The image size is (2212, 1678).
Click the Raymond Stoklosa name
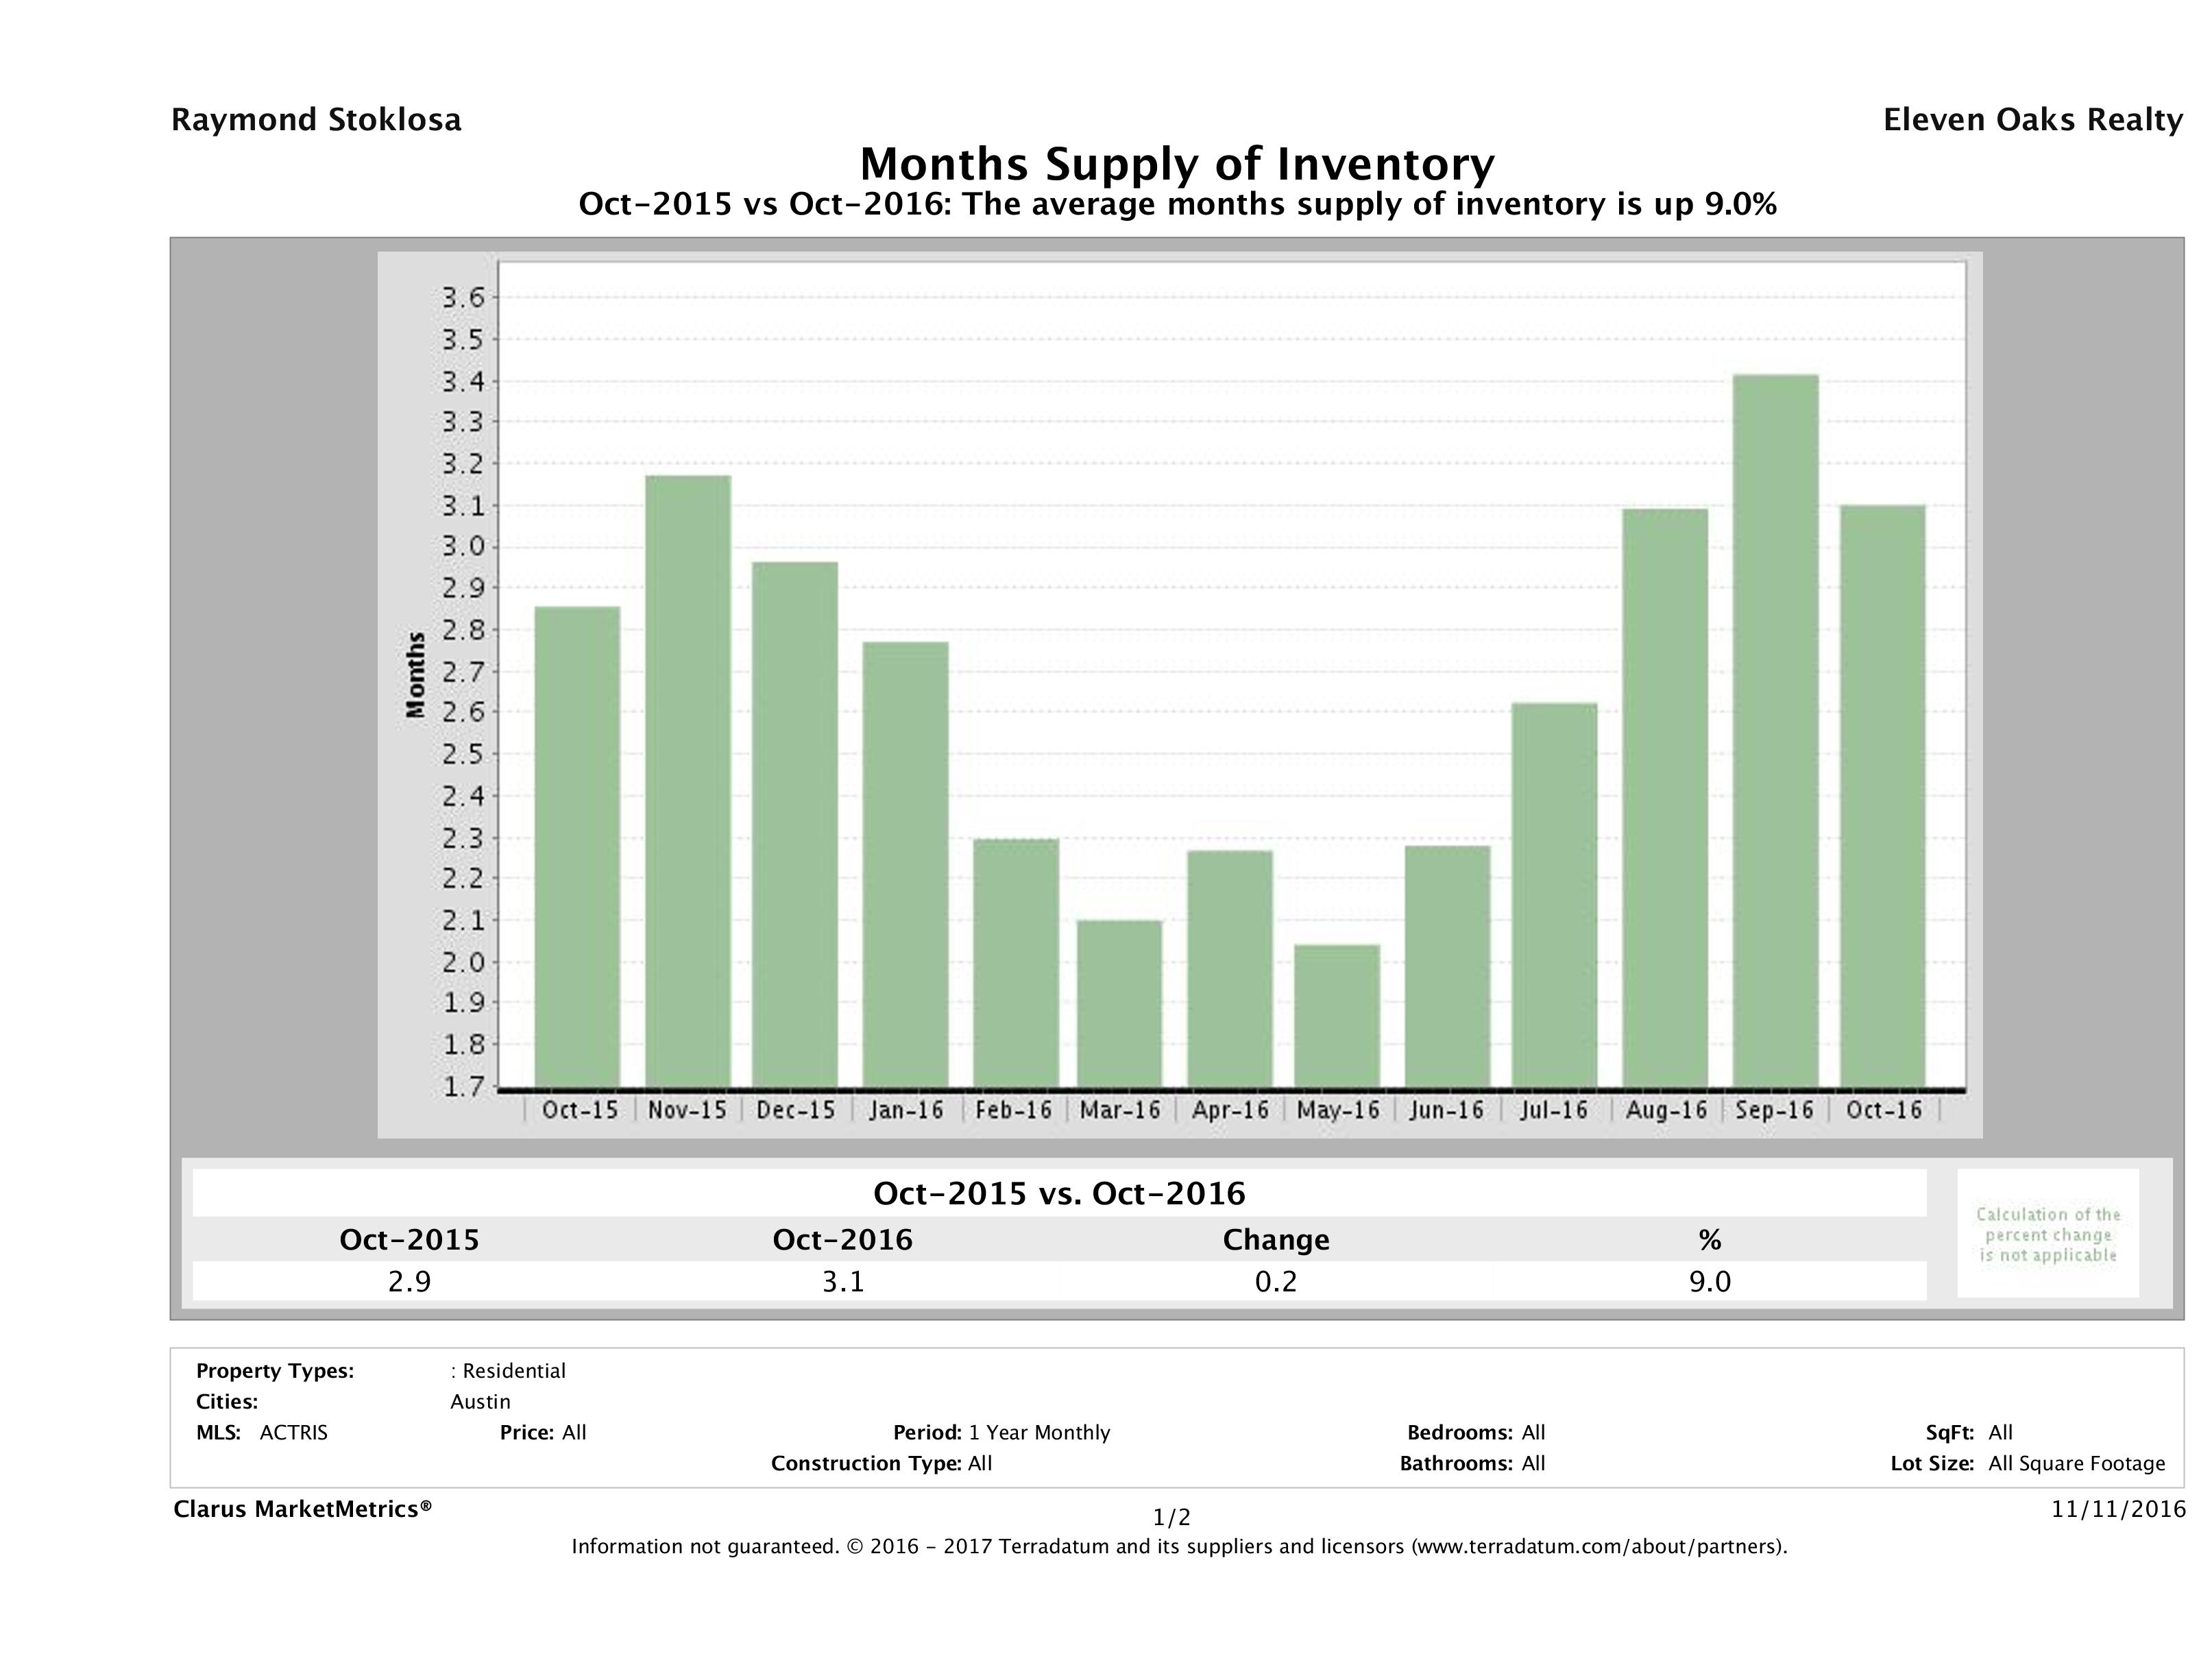coord(316,120)
